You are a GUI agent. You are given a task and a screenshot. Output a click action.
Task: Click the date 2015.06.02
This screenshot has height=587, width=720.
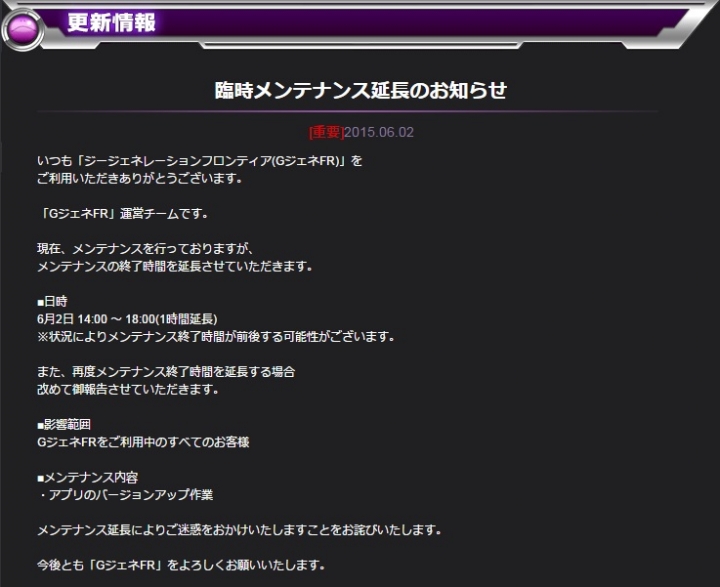[379, 132]
